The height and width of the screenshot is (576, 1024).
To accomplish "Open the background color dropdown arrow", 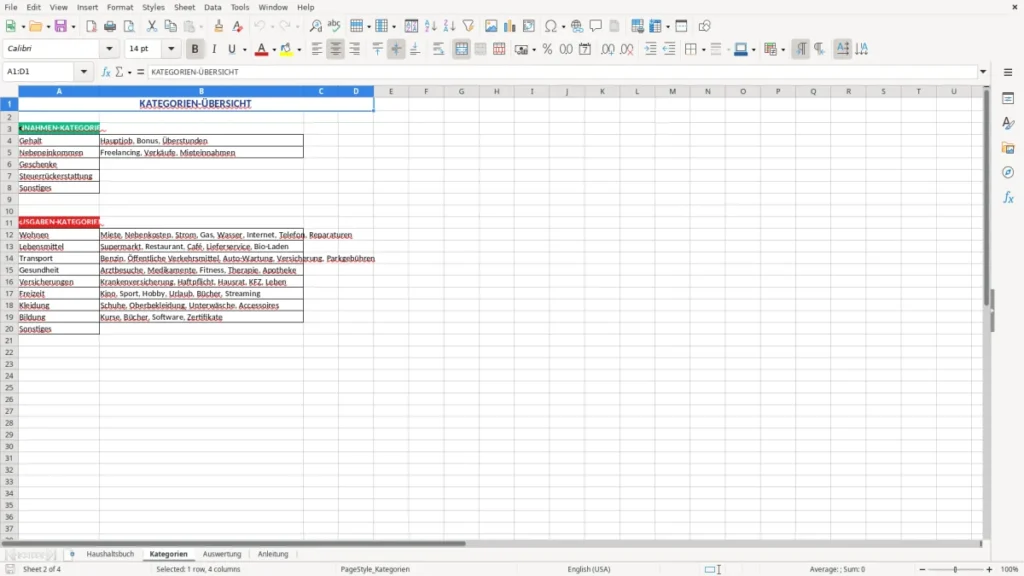I will tap(299, 50).
